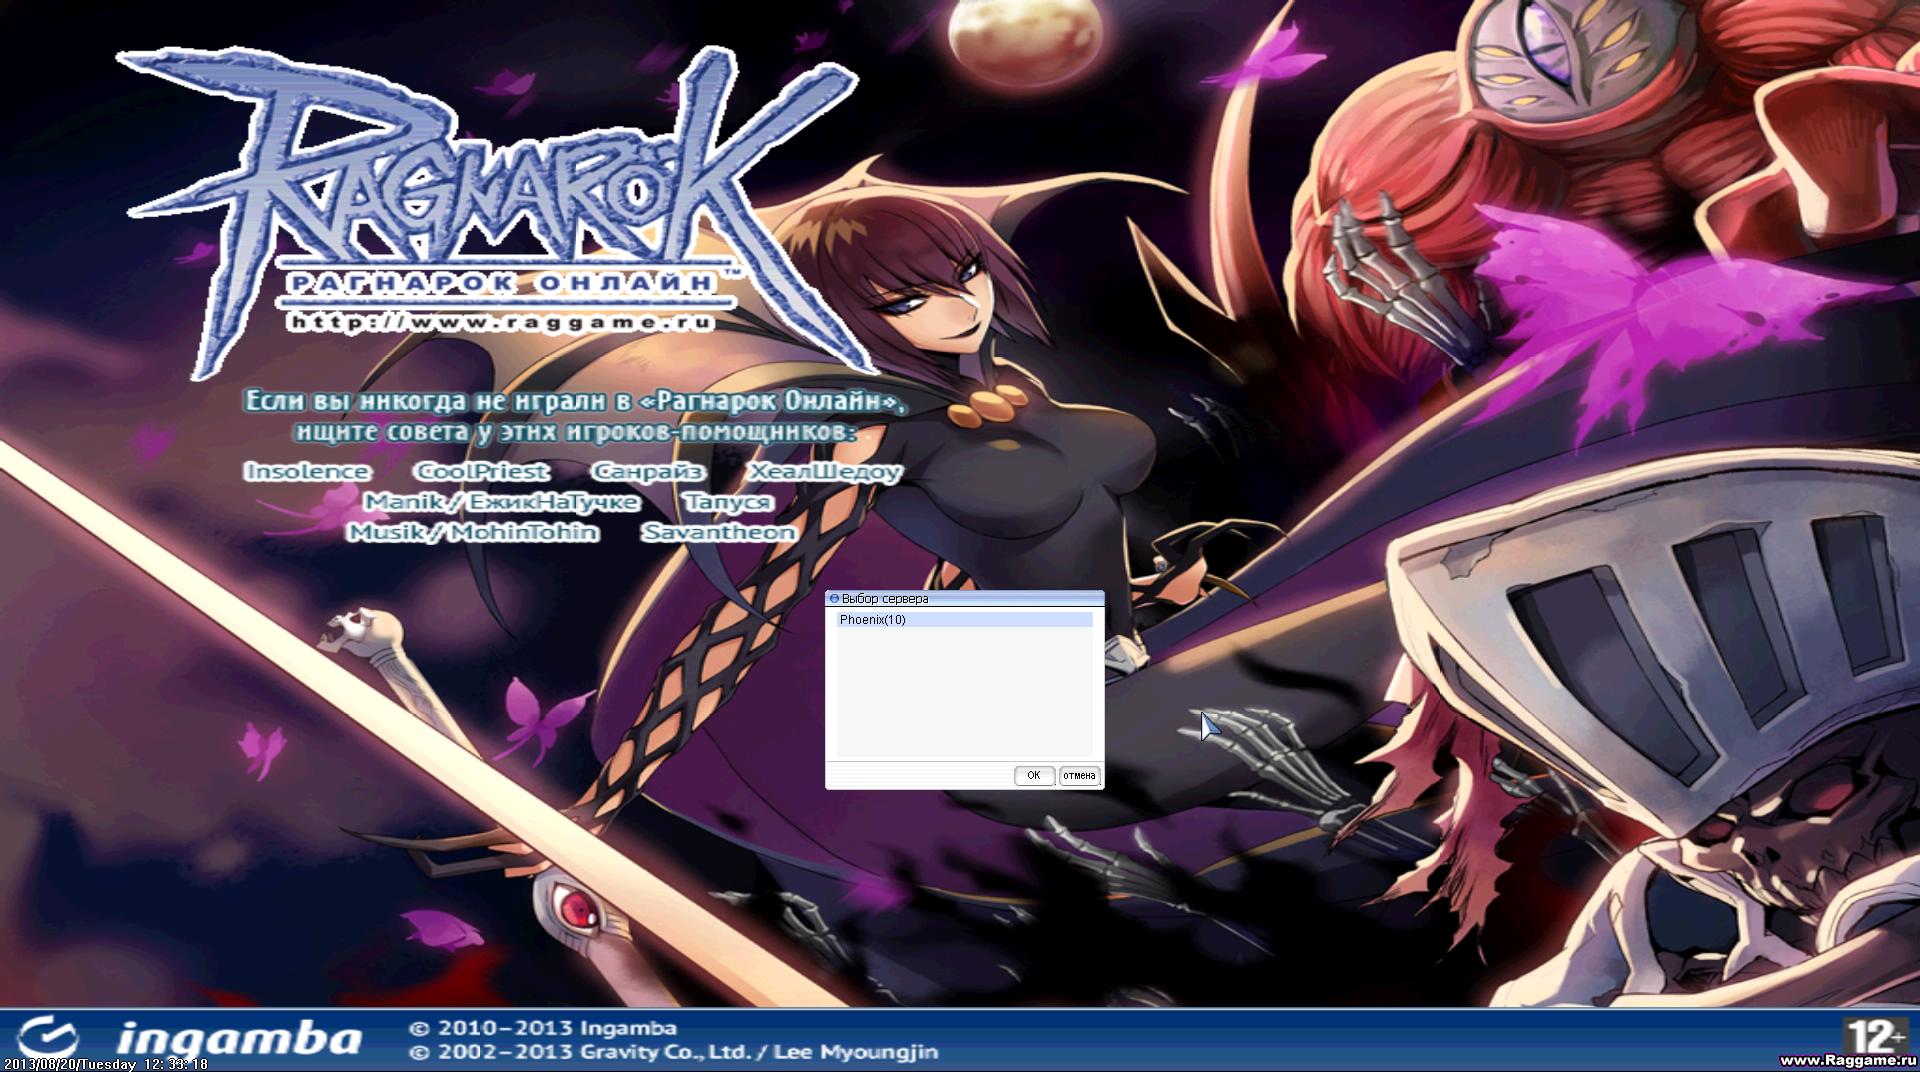Screen dimensions: 1920x1072
Task: Click the helper name Санрайз
Action: coord(648,471)
